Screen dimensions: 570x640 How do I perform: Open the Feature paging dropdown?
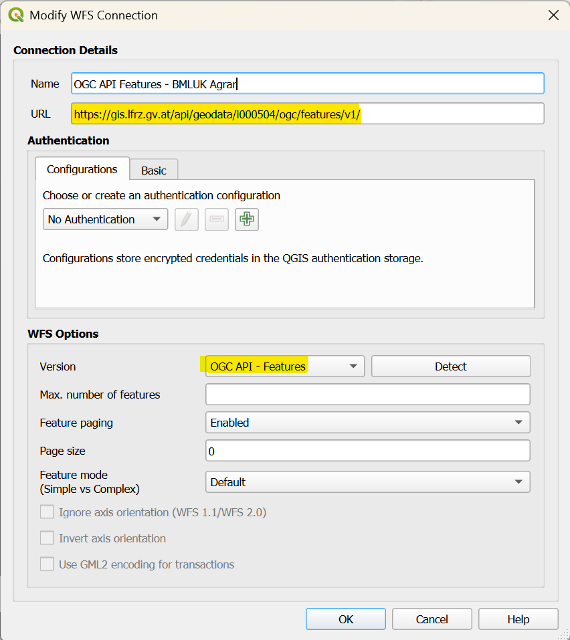[367, 422]
